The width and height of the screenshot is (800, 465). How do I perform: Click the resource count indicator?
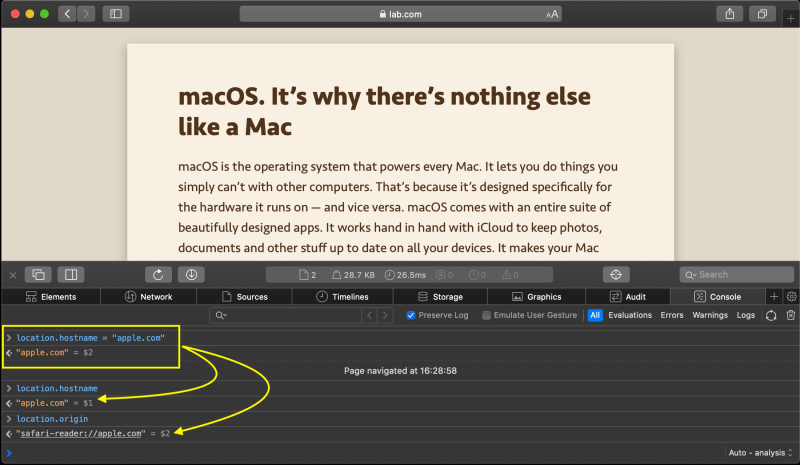(x=308, y=275)
